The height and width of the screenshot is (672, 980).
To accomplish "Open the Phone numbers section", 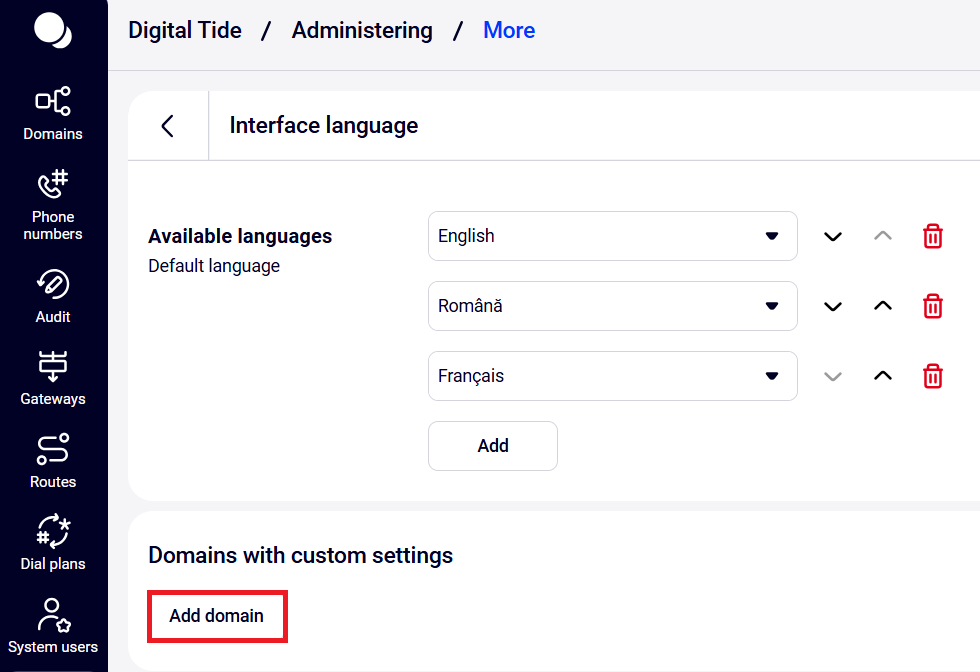I will (53, 204).
